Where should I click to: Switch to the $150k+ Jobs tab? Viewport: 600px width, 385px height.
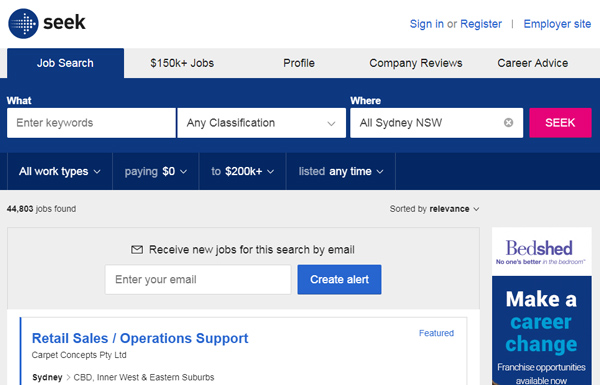click(x=182, y=63)
